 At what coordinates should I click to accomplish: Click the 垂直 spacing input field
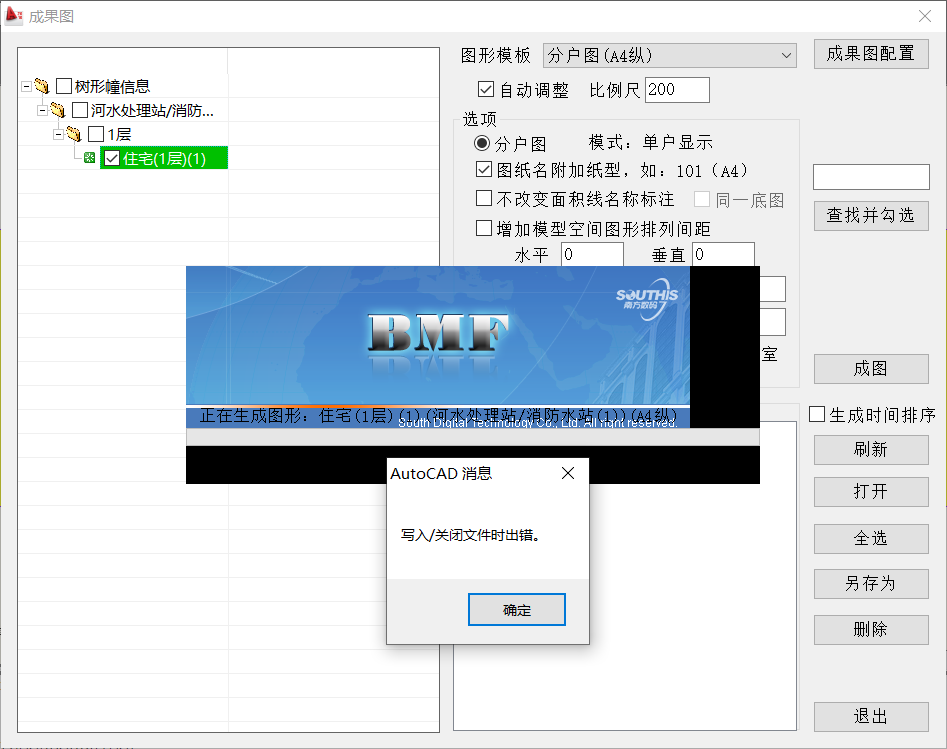724,254
